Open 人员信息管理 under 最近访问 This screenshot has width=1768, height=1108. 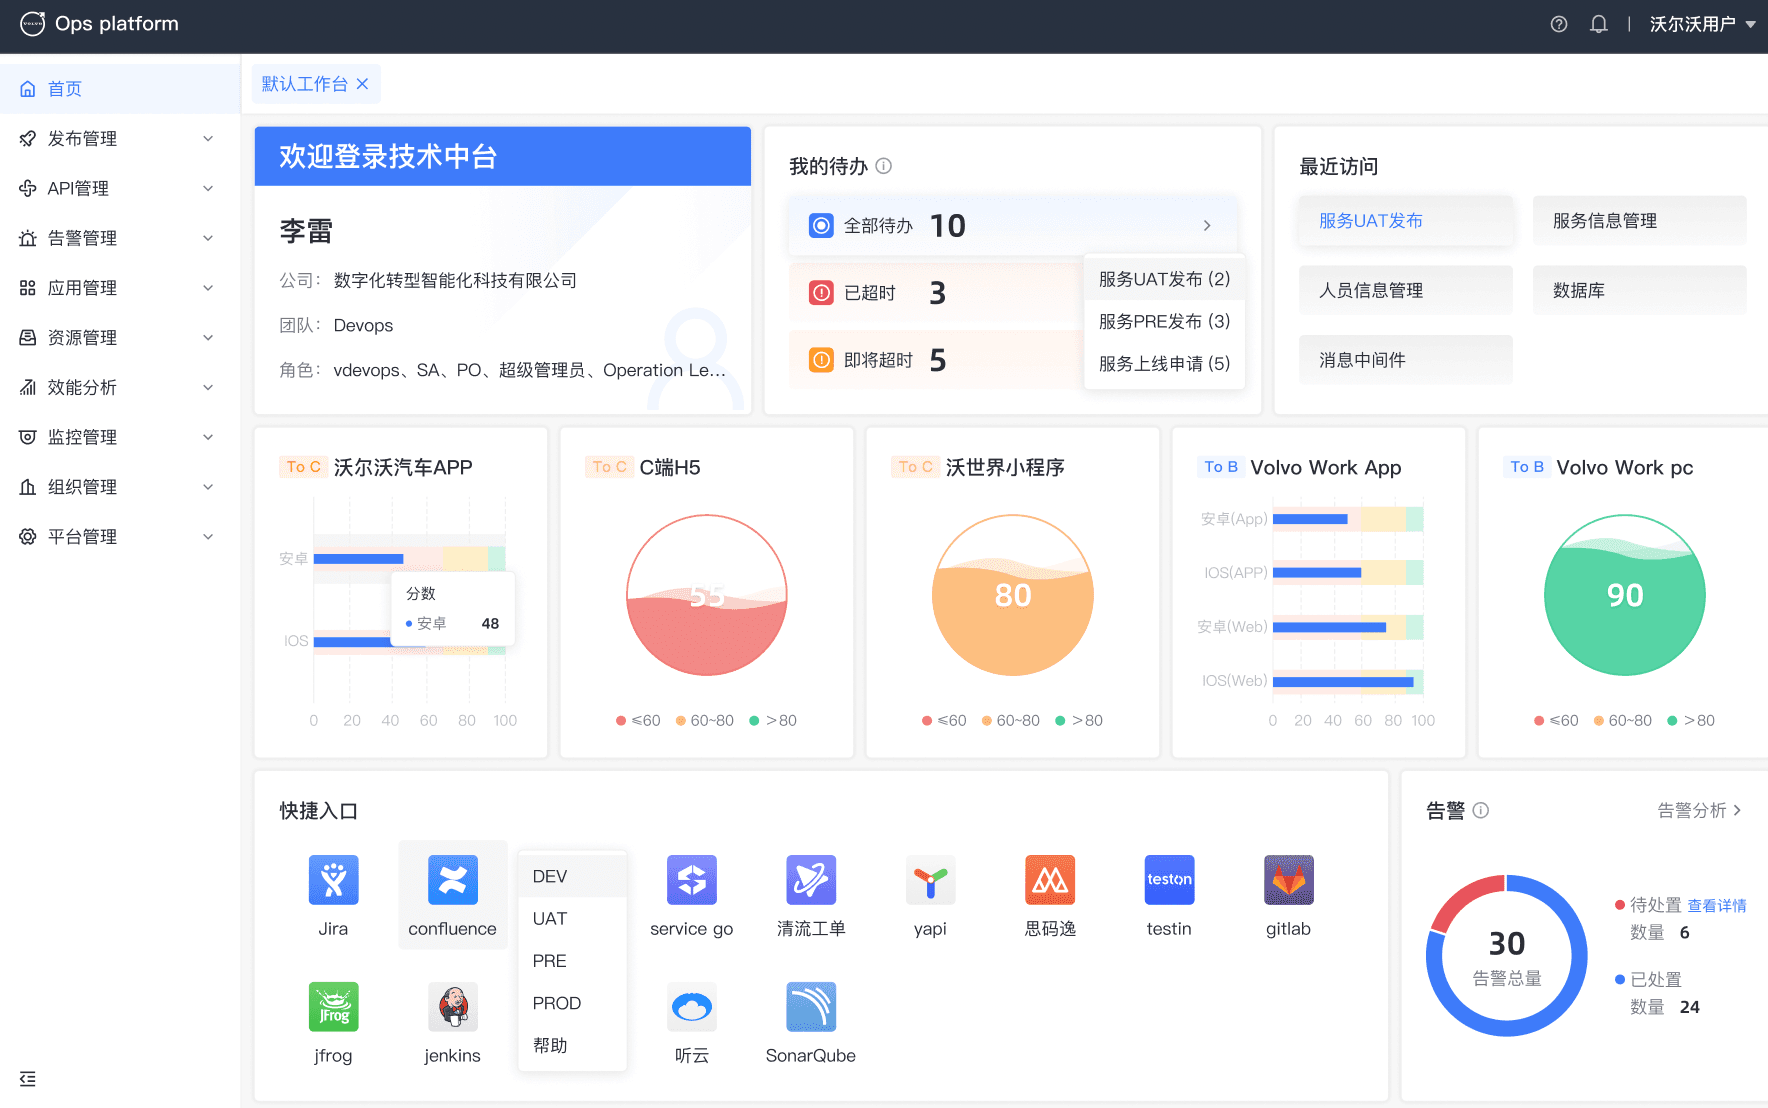click(x=1404, y=289)
